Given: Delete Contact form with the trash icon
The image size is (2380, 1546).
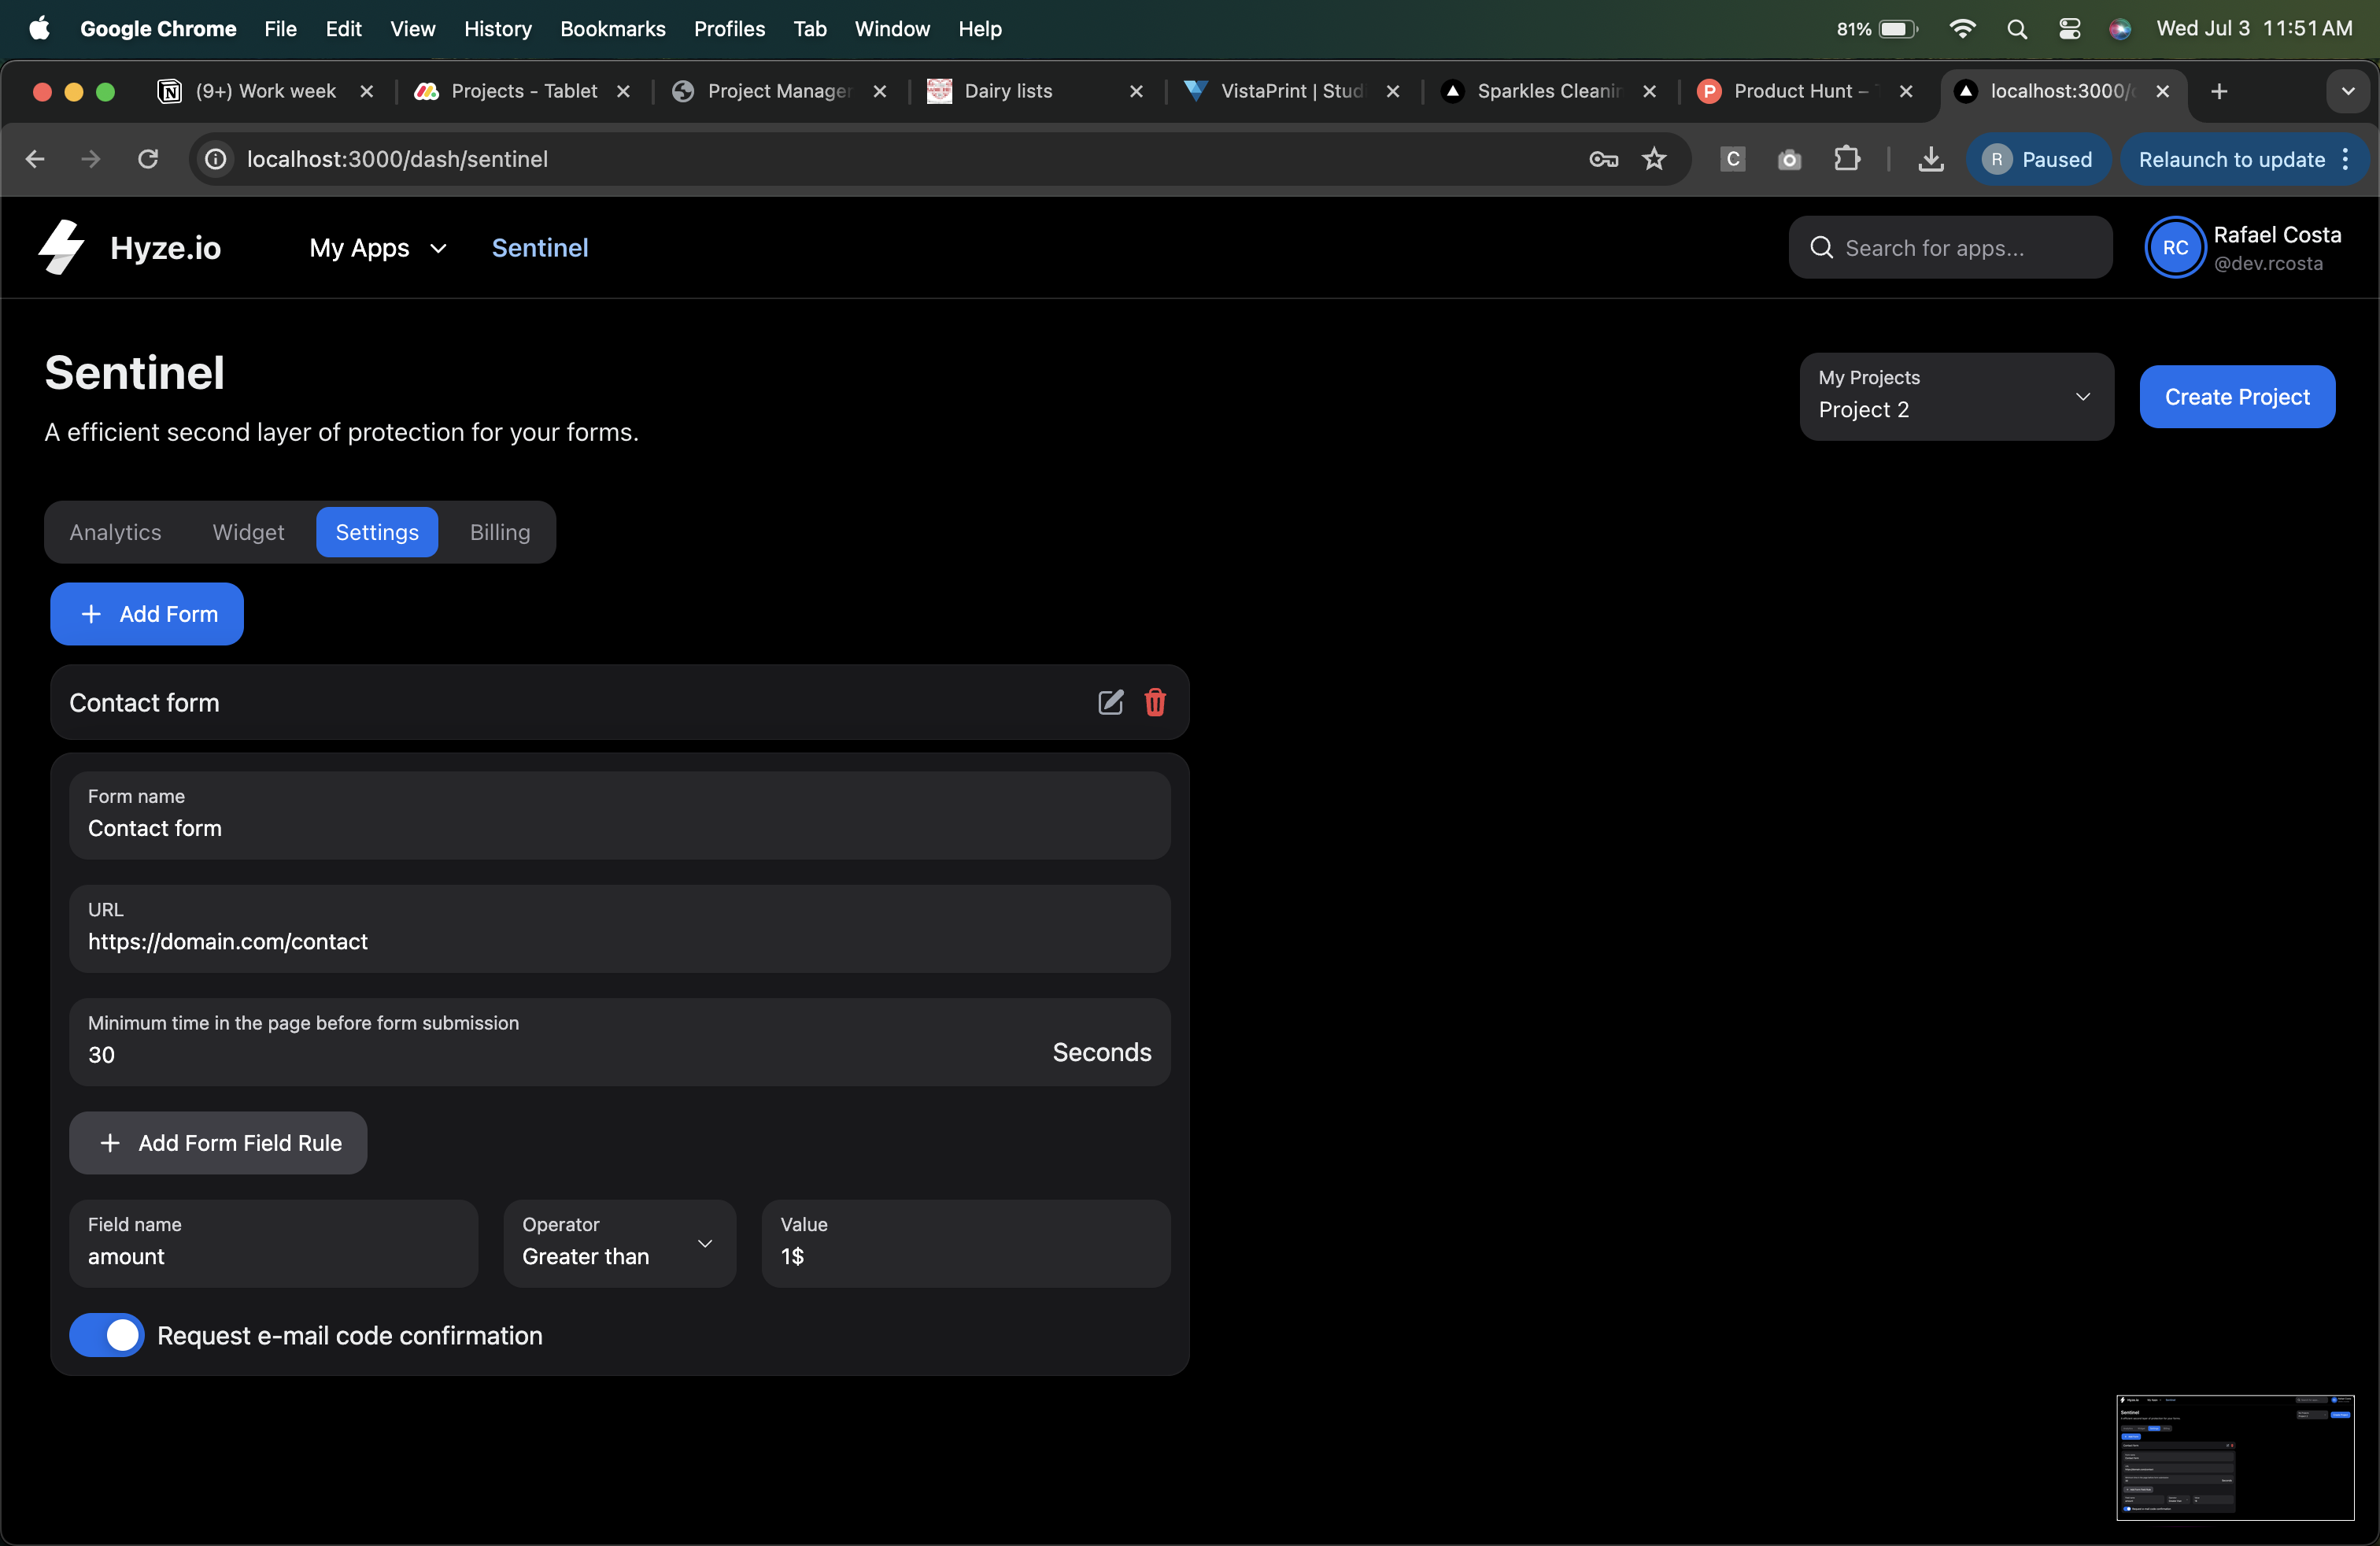Looking at the screenshot, I should 1155,702.
